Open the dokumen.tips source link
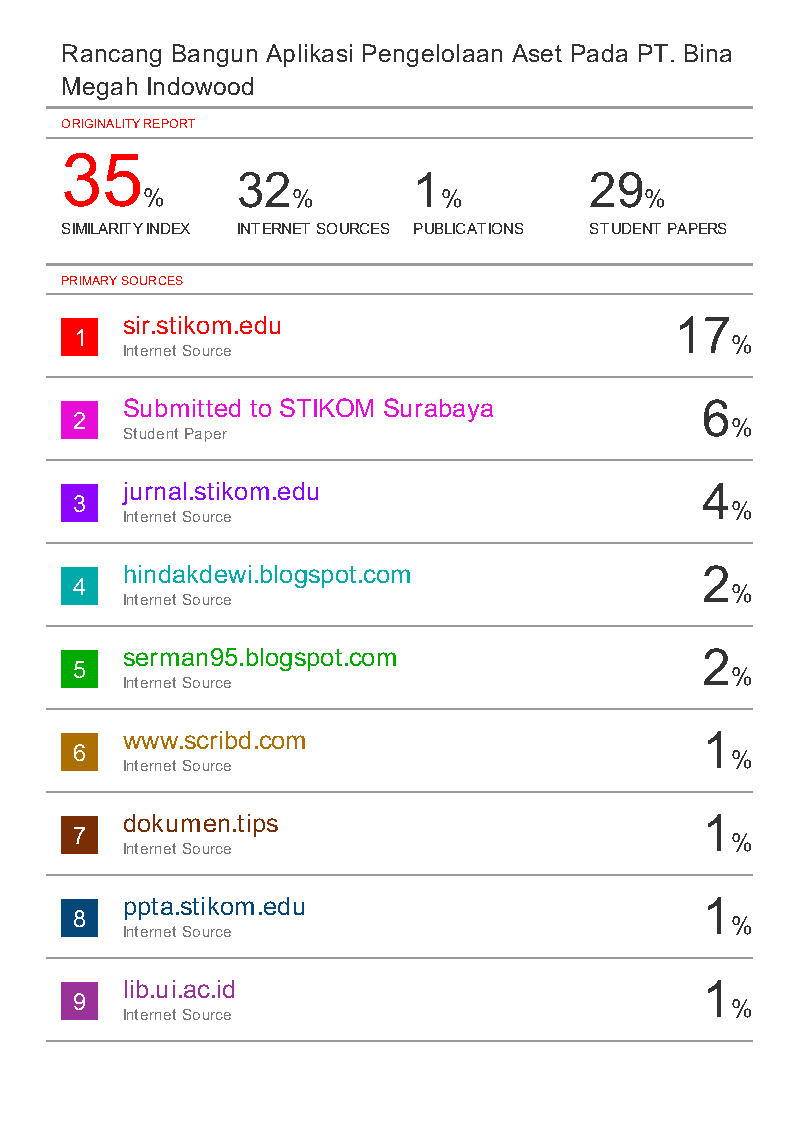 200,824
